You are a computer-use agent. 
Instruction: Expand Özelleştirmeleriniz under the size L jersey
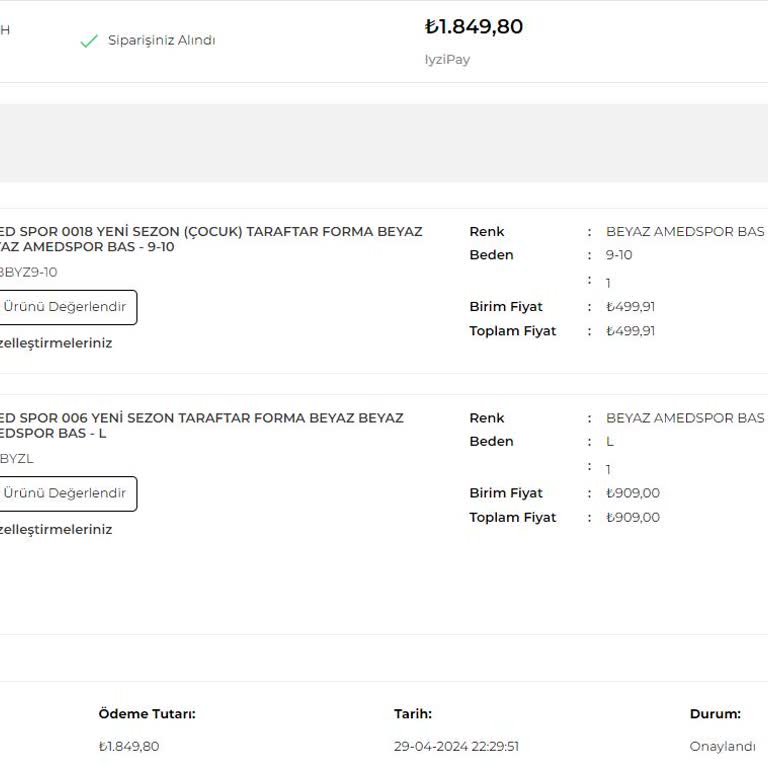[56, 530]
